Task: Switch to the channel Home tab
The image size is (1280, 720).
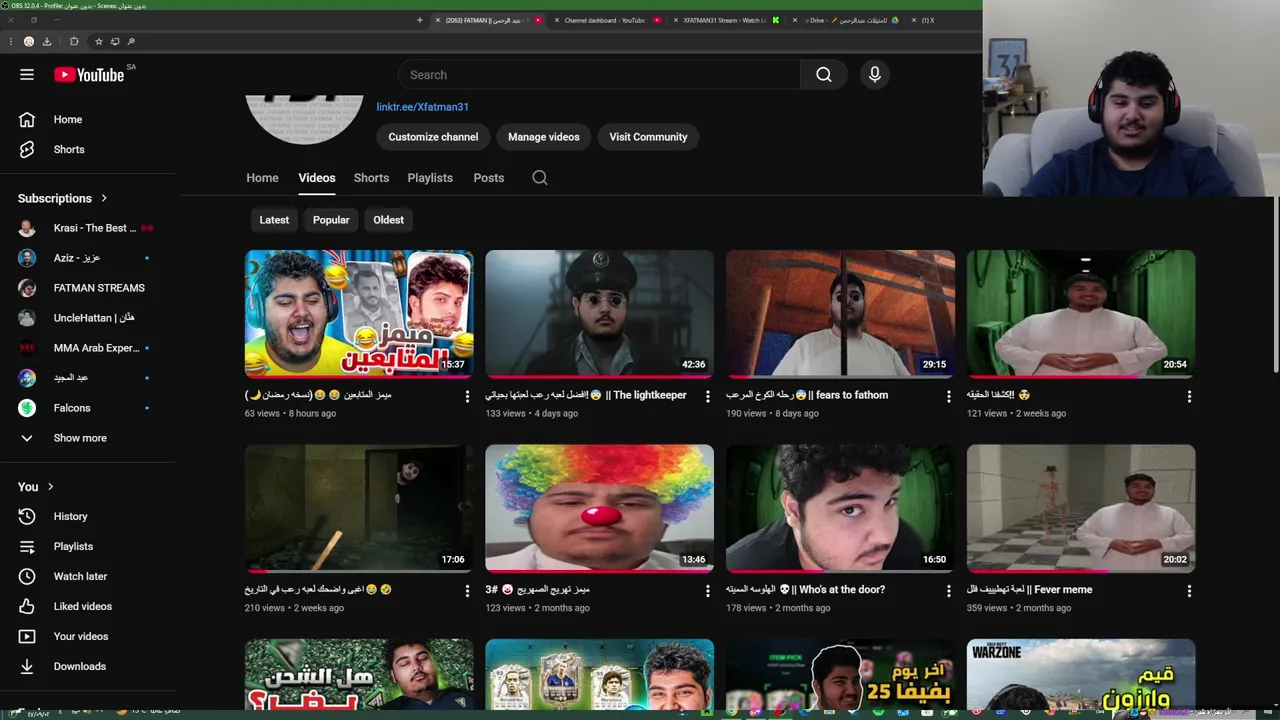Action: (262, 178)
